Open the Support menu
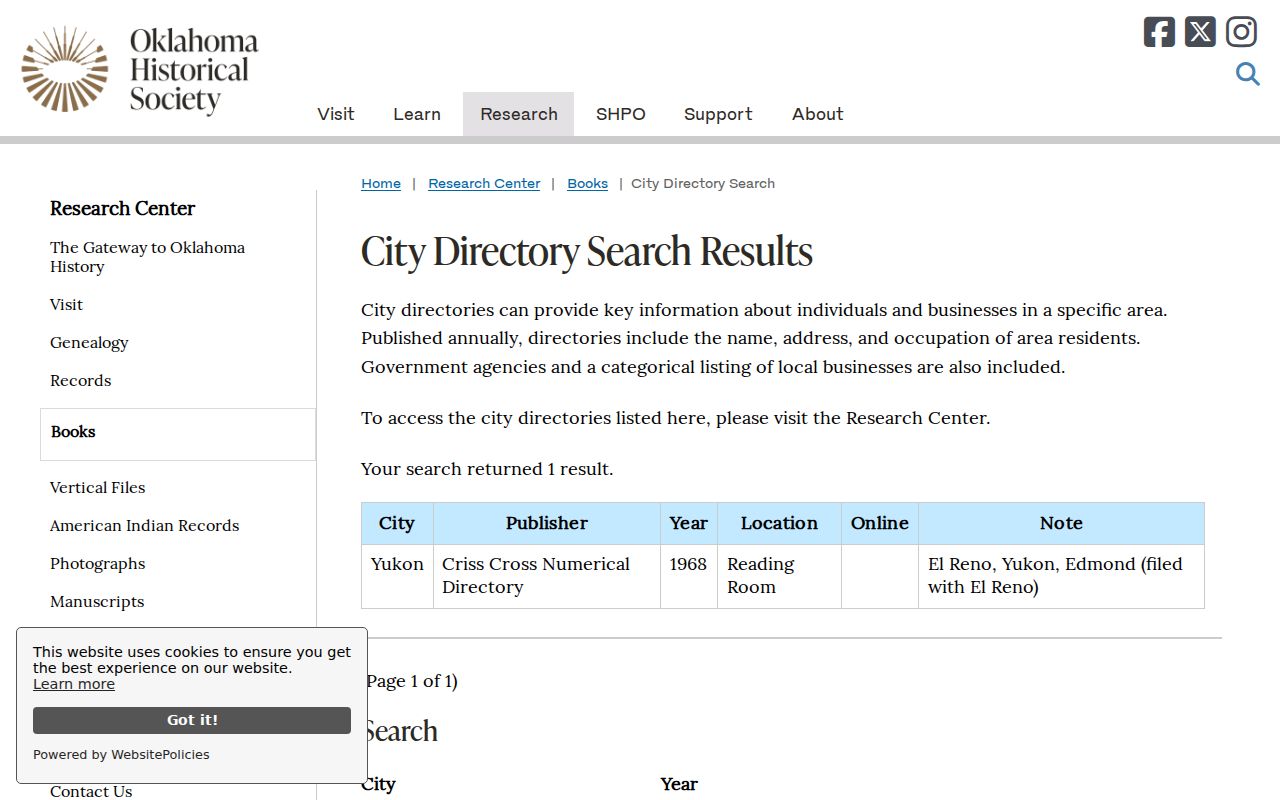This screenshot has width=1280, height=800. tap(718, 114)
